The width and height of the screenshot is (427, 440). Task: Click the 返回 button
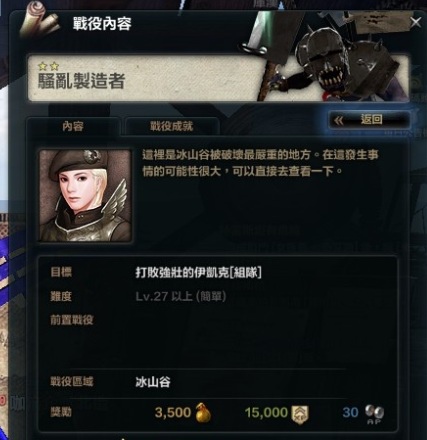(369, 120)
